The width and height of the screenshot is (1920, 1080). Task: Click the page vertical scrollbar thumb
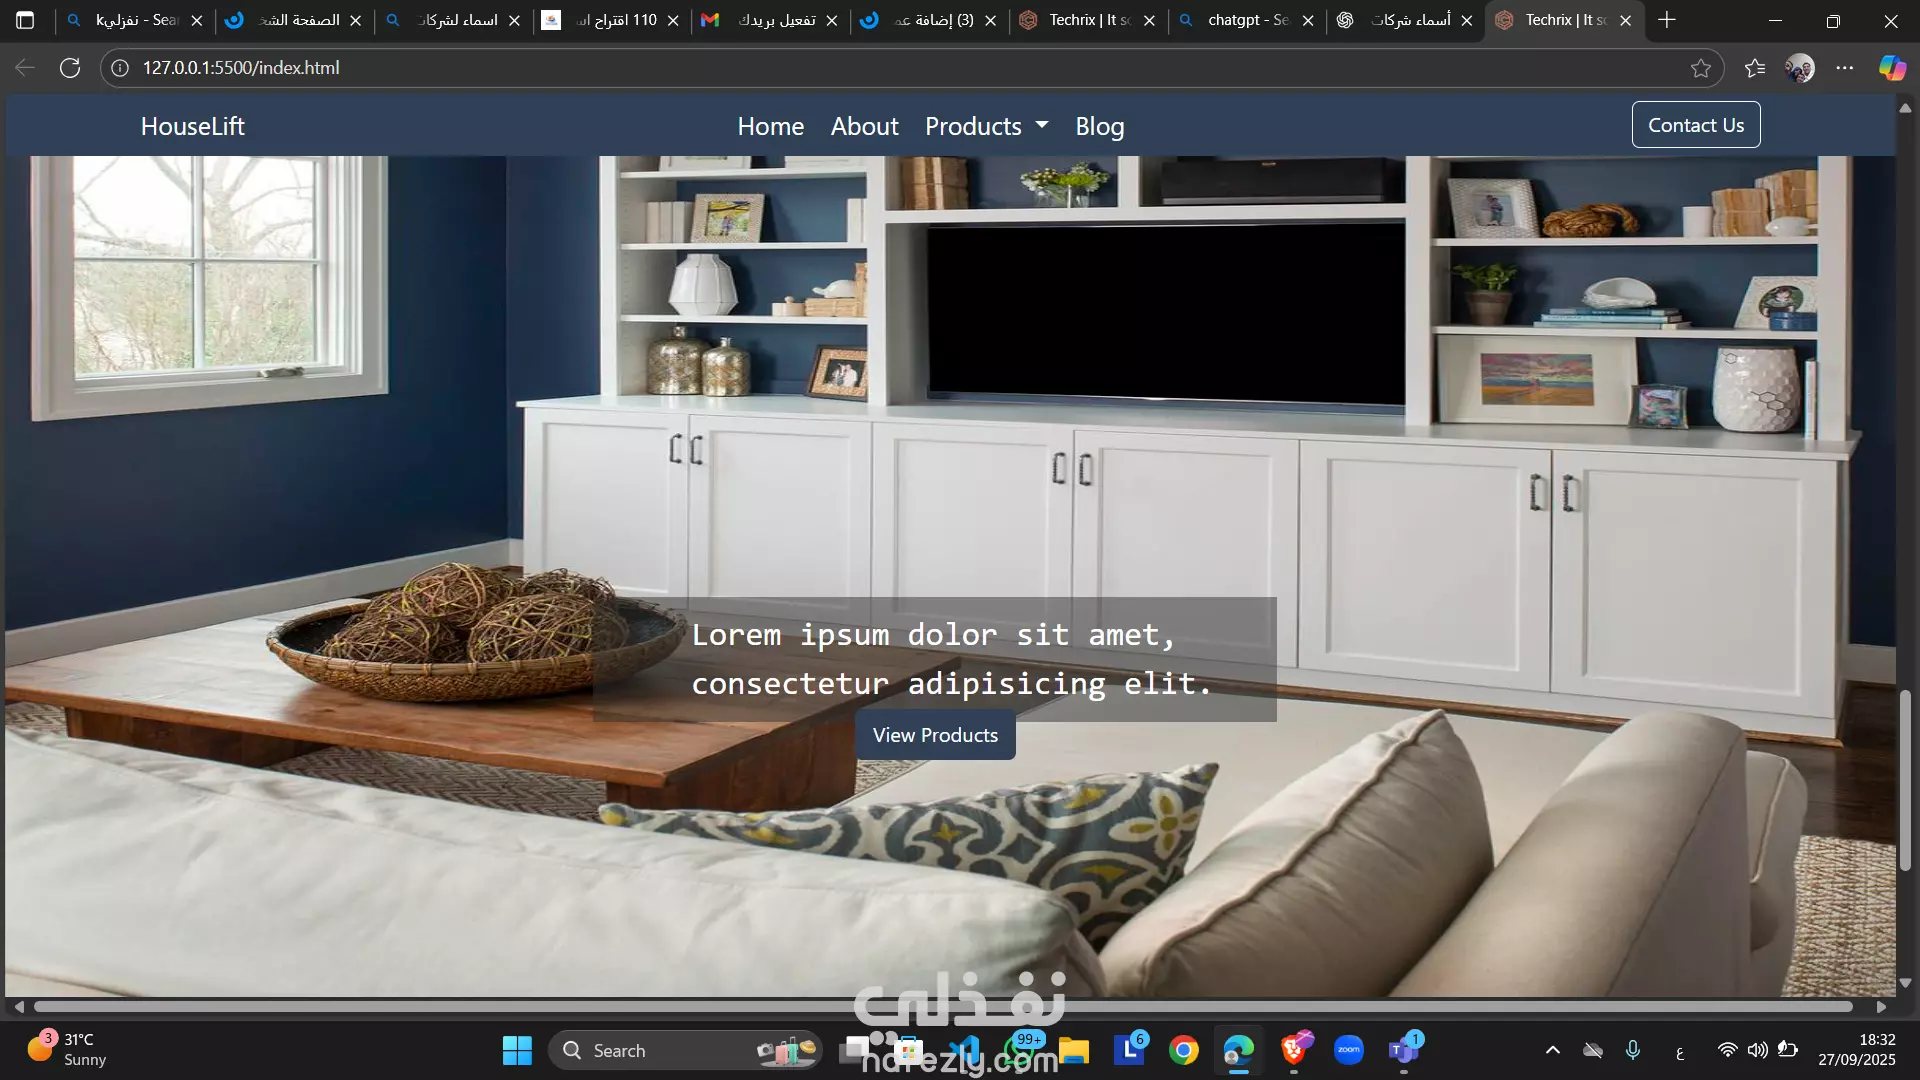tap(1905, 780)
